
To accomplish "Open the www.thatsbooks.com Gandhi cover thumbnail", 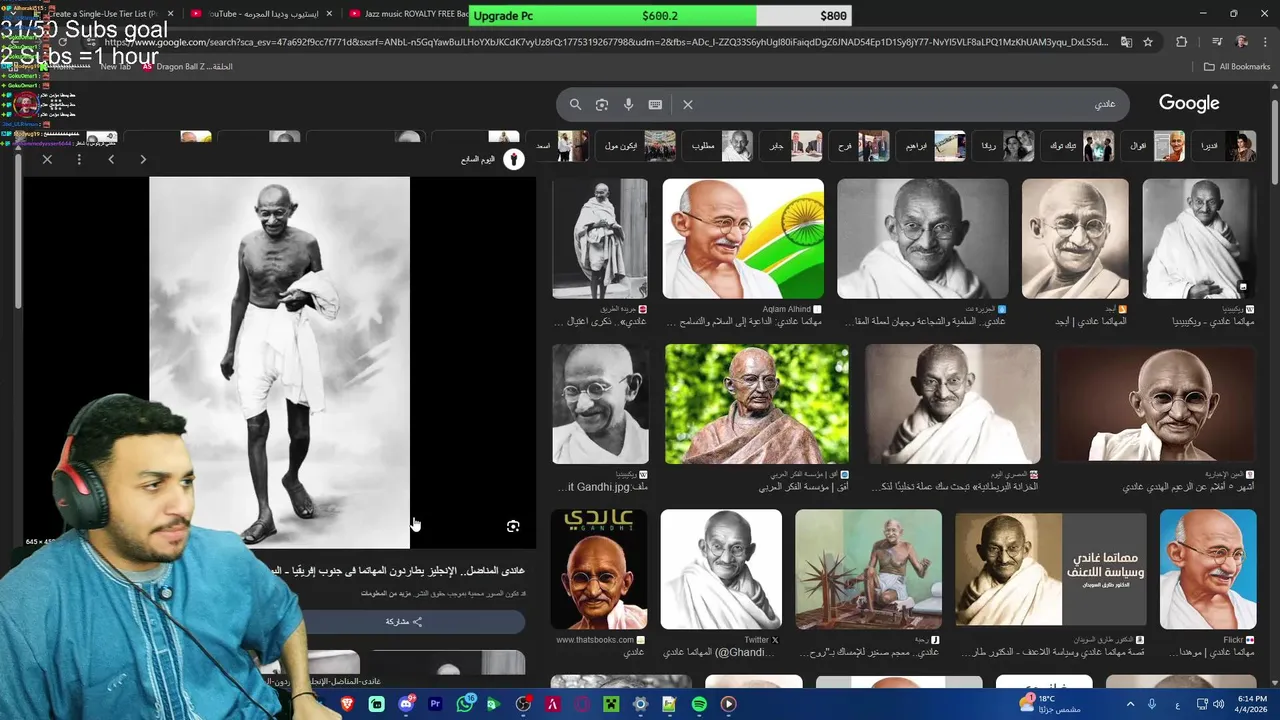I will click(x=599, y=569).
